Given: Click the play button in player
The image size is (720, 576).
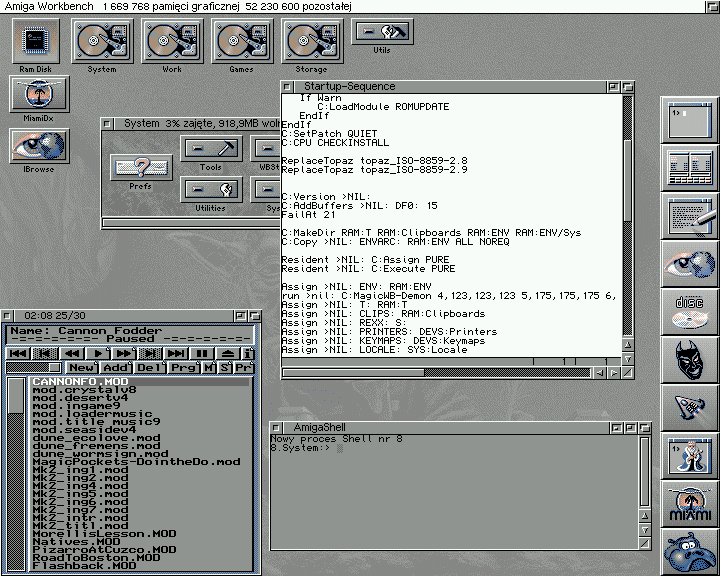Looking at the screenshot, I should (x=98, y=353).
